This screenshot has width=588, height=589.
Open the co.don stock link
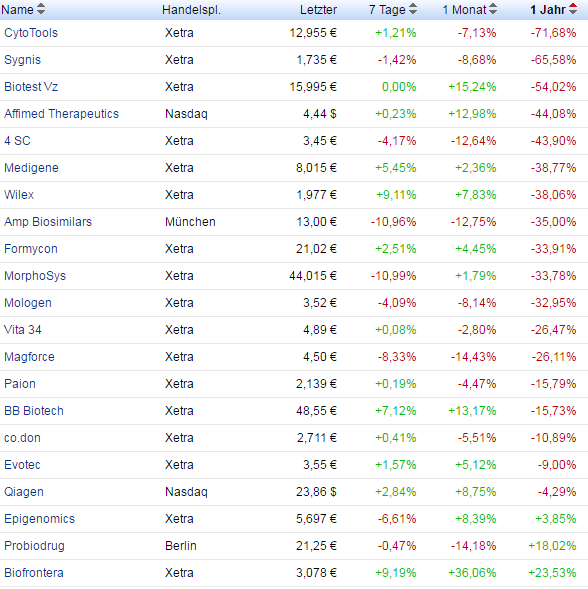22,438
